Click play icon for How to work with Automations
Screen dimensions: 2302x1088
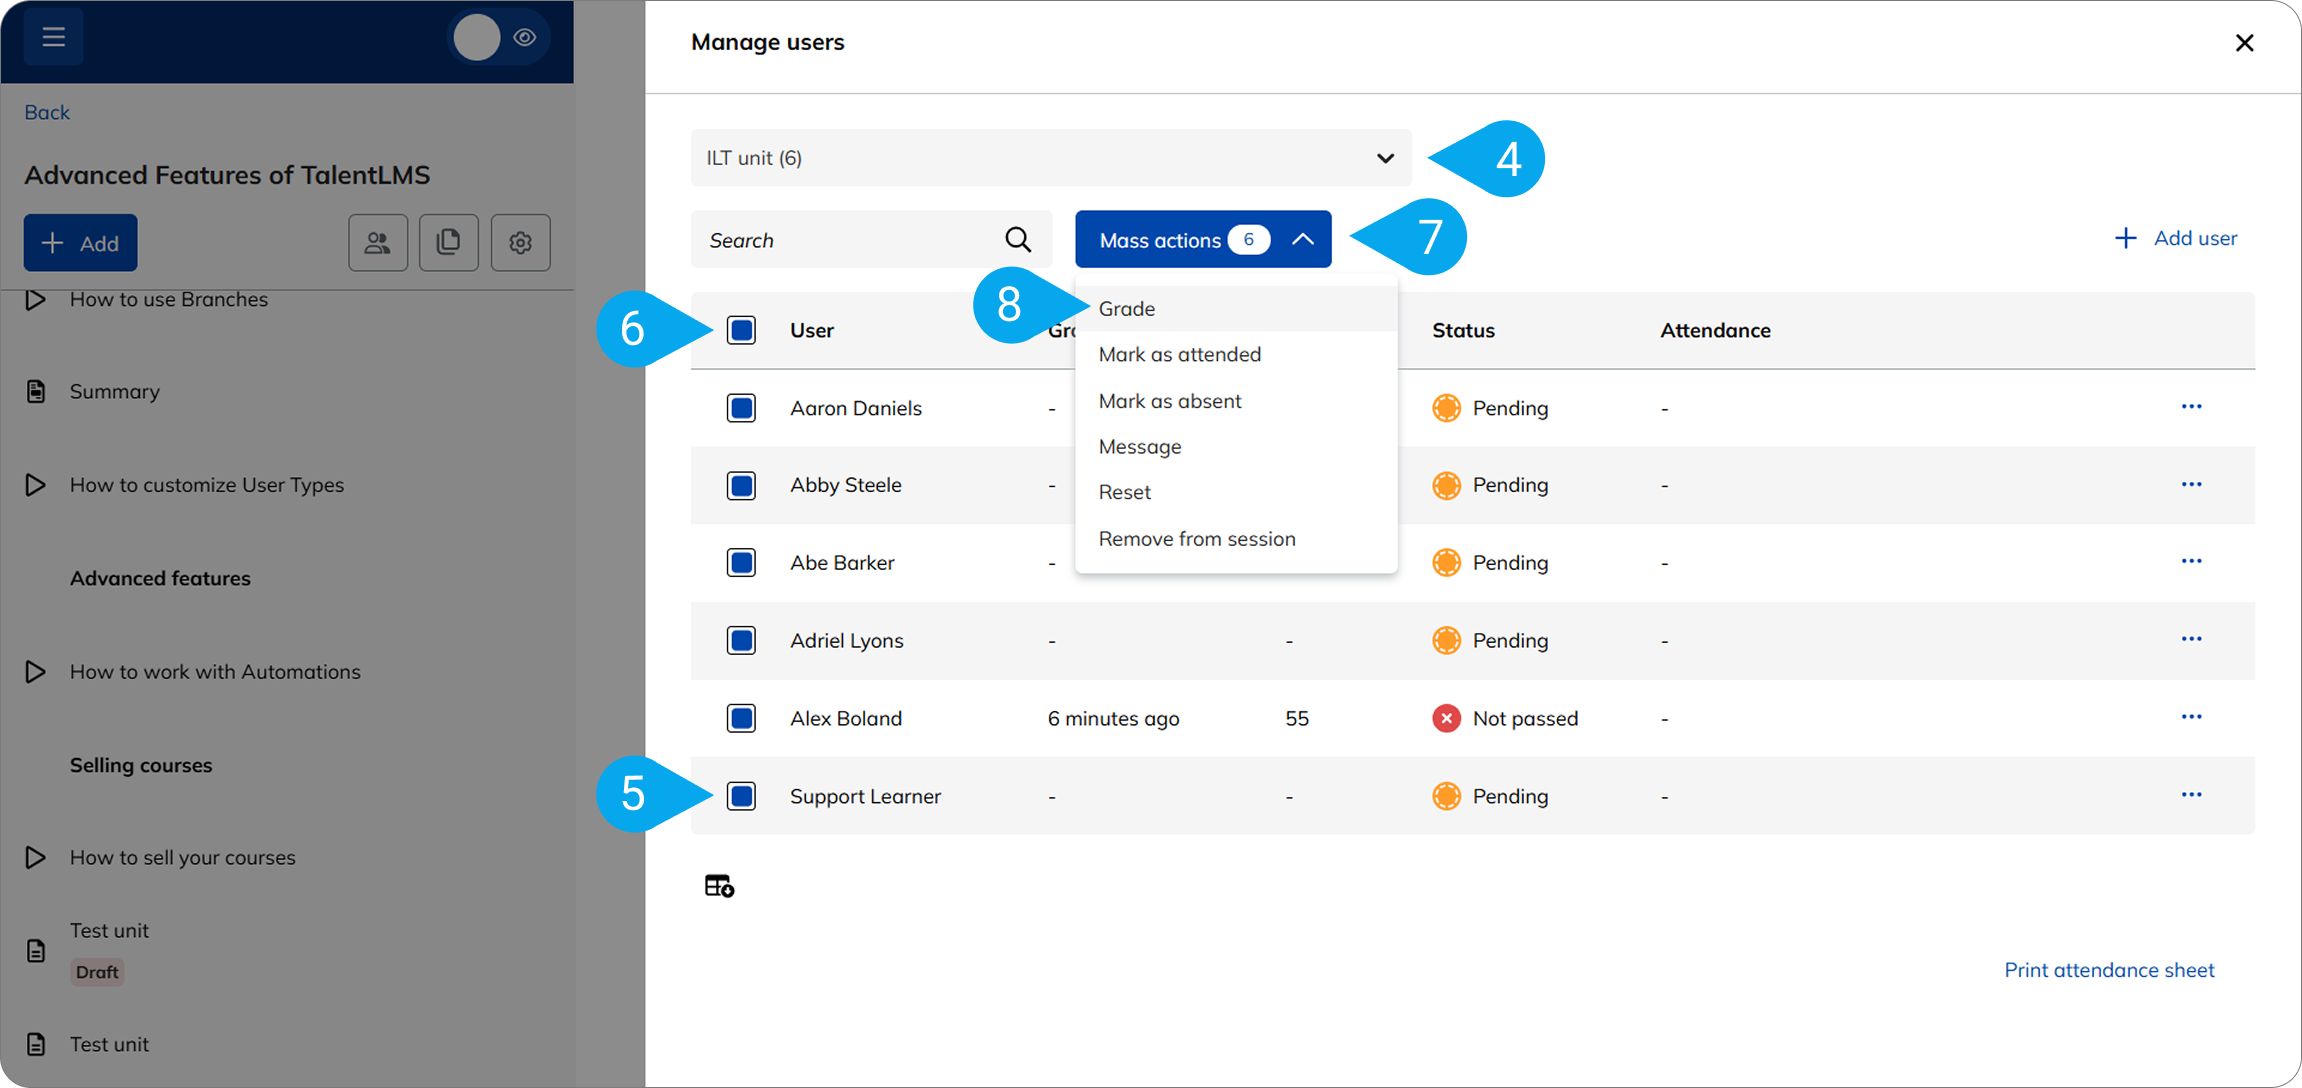coord(36,671)
